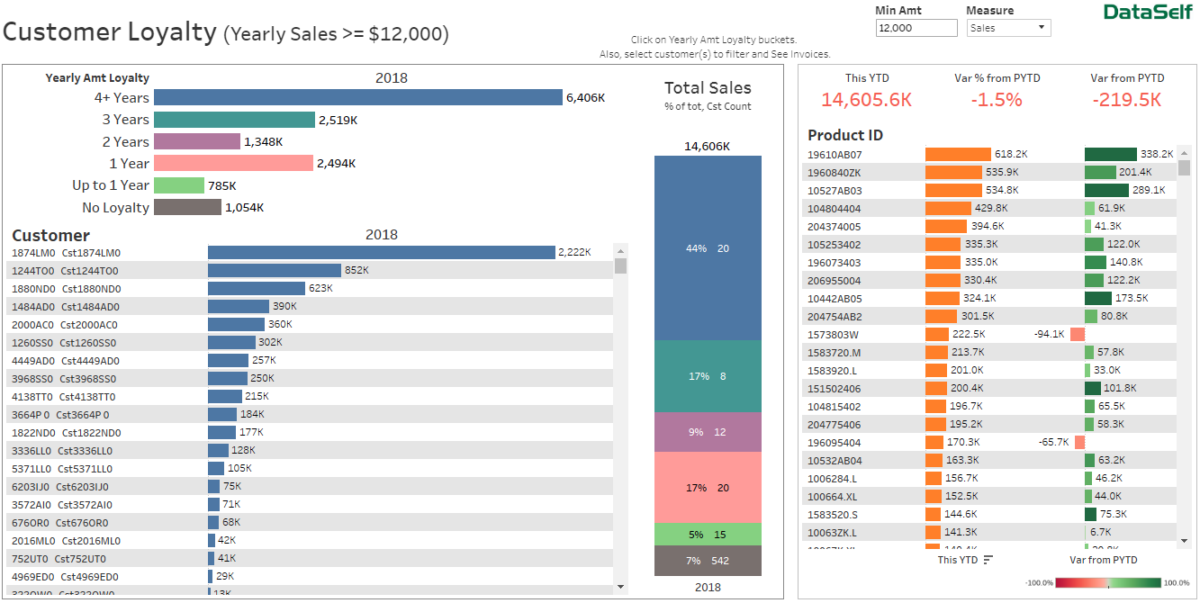The height and width of the screenshot is (603, 1200).
Task: Select the 1 Year loyalty bar
Action: point(230,163)
